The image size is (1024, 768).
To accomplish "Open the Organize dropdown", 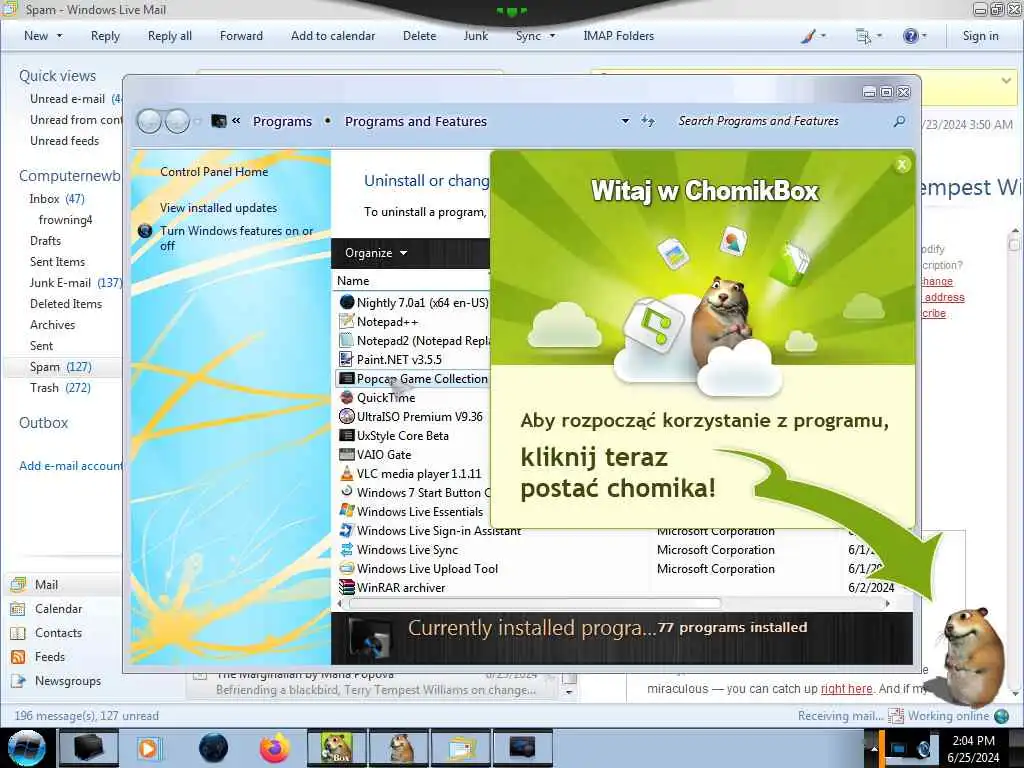I will [376, 253].
